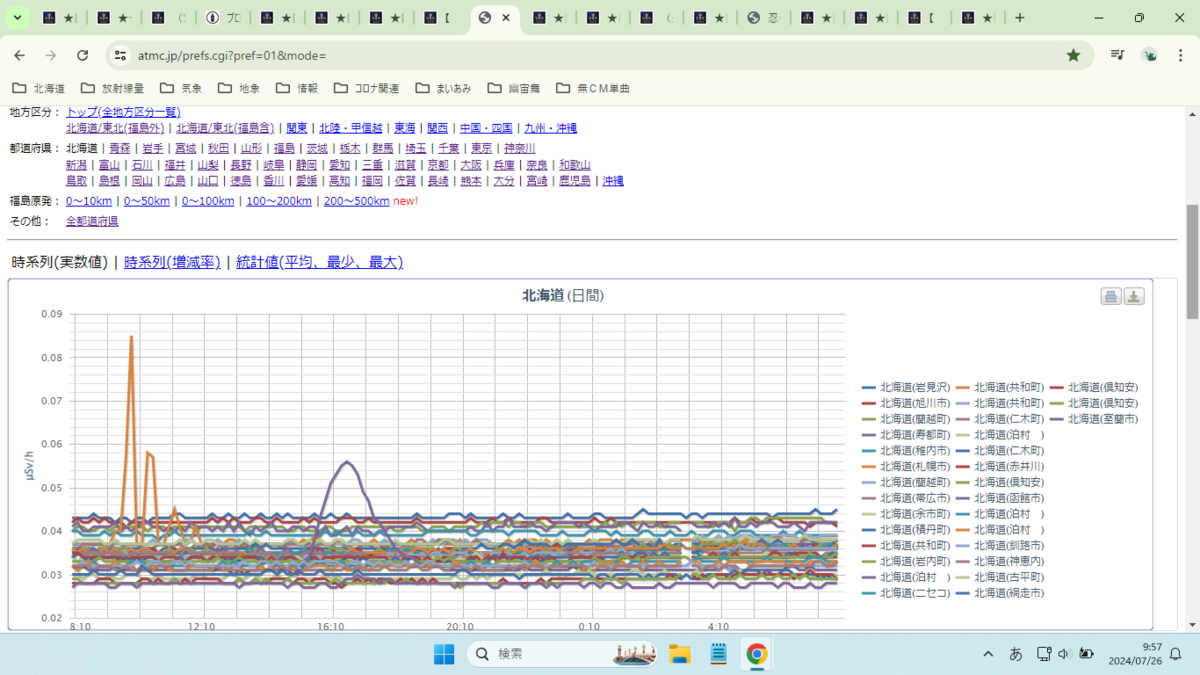Click the chart print icon

point(1111,296)
